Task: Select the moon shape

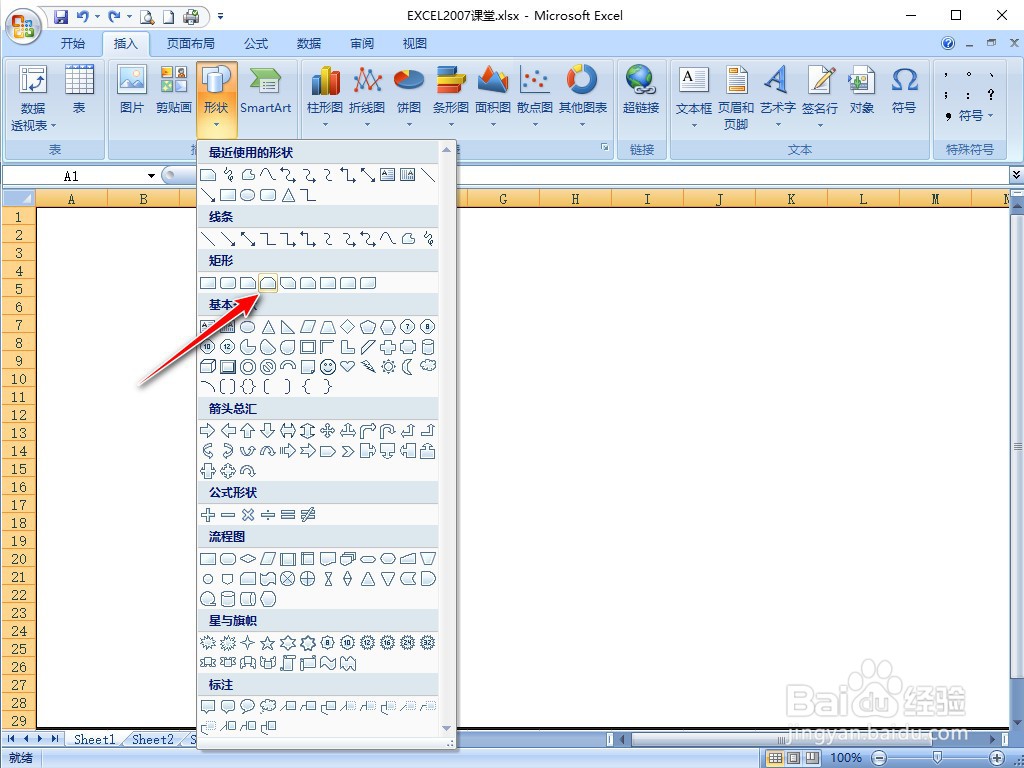Action: (x=408, y=366)
